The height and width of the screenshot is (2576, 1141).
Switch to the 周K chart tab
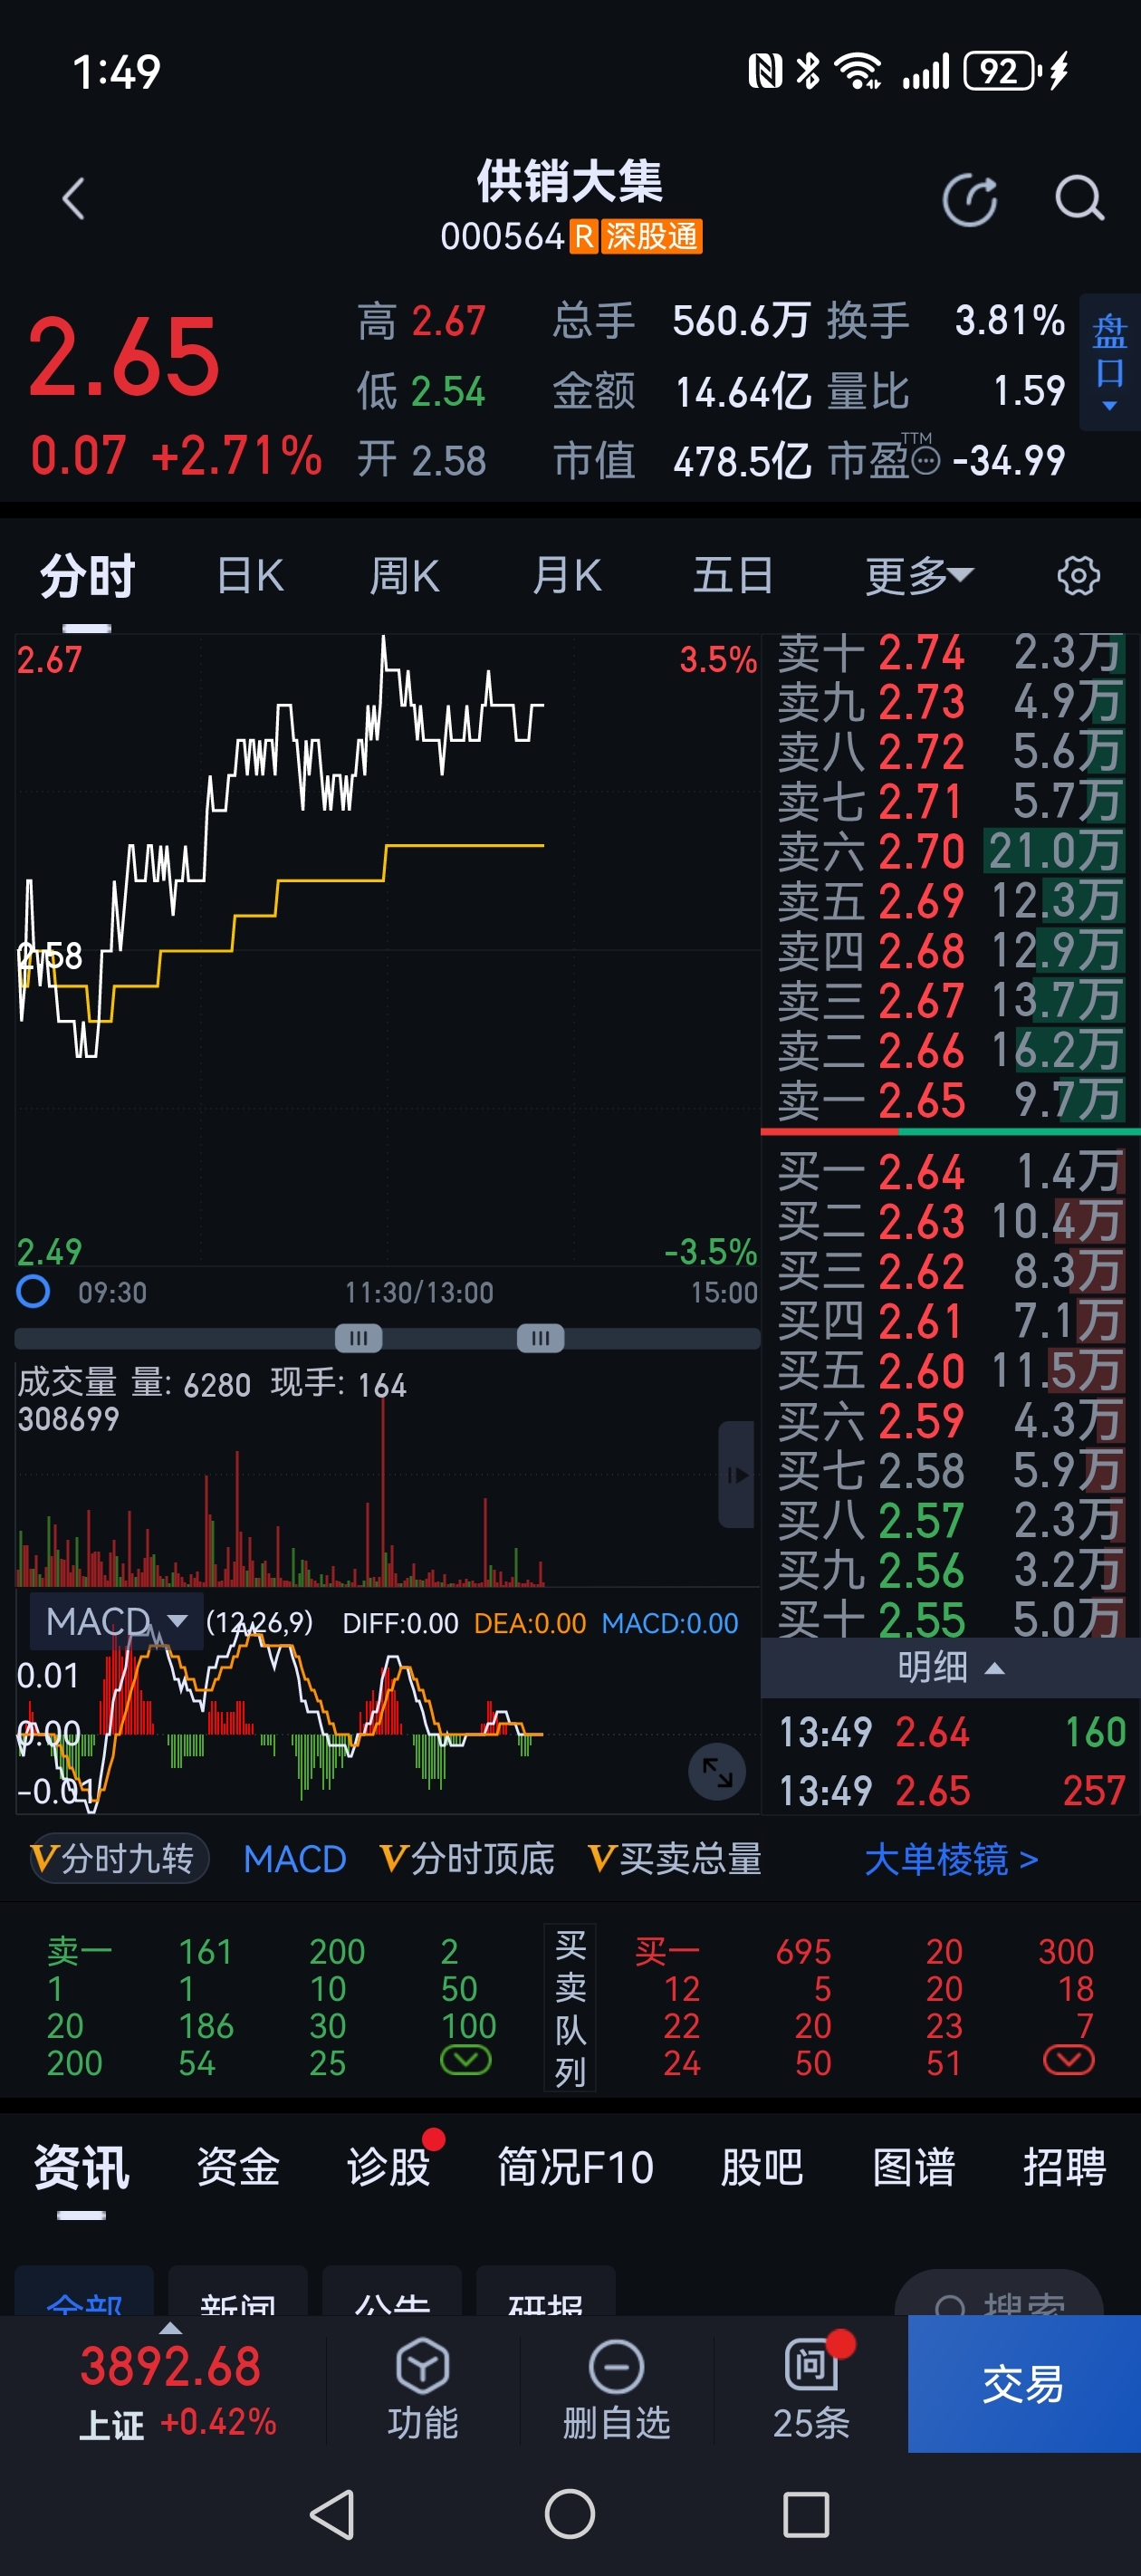404,576
